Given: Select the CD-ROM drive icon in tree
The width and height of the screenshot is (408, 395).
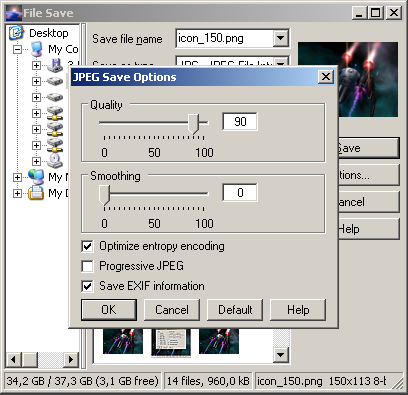Looking at the screenshot, I should (55, 161).
